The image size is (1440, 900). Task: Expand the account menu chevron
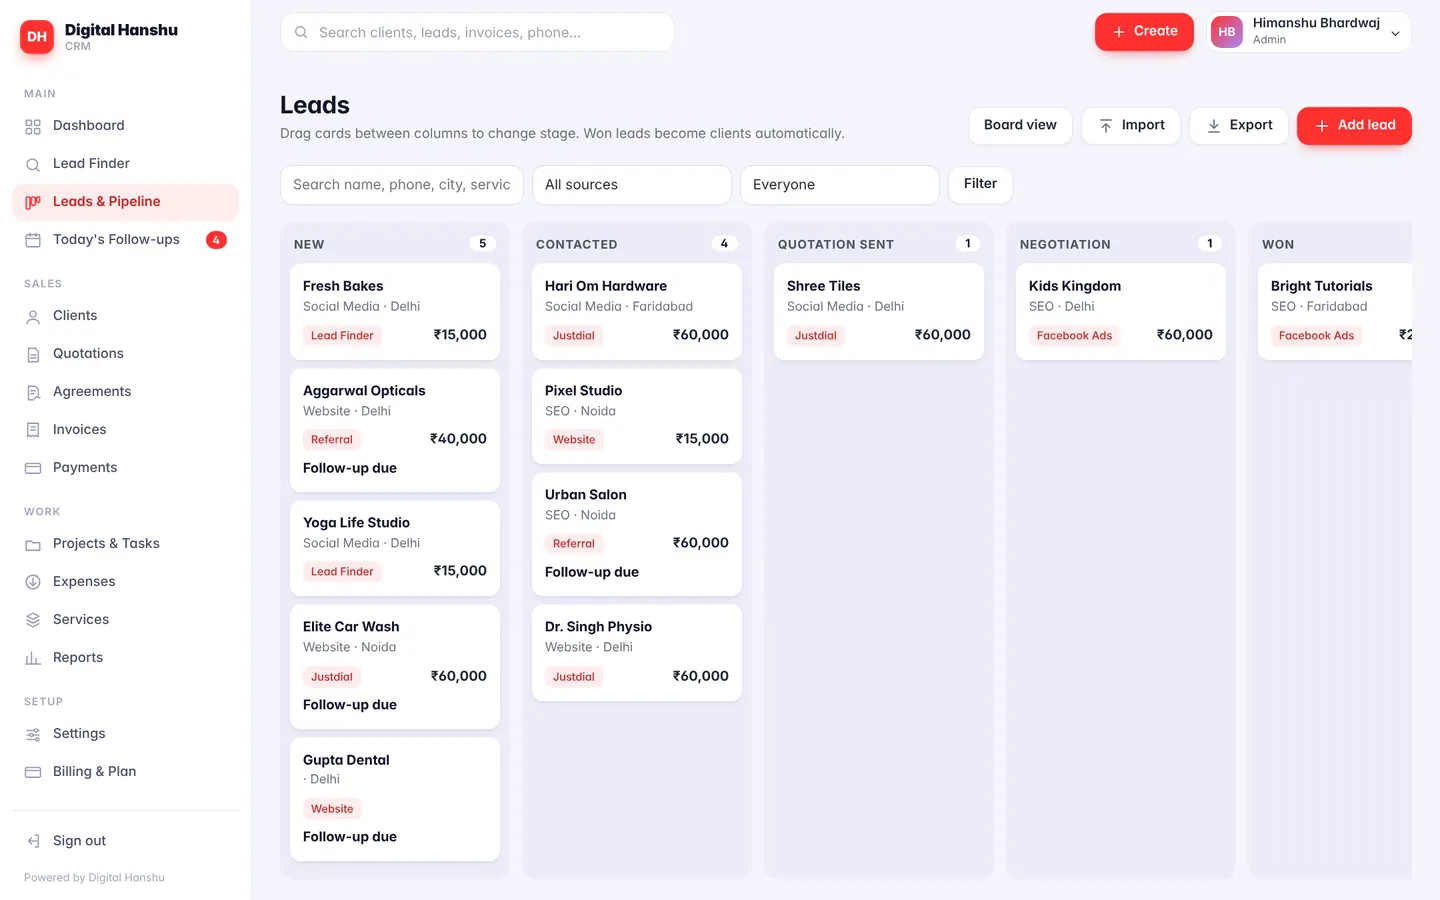1395,33
